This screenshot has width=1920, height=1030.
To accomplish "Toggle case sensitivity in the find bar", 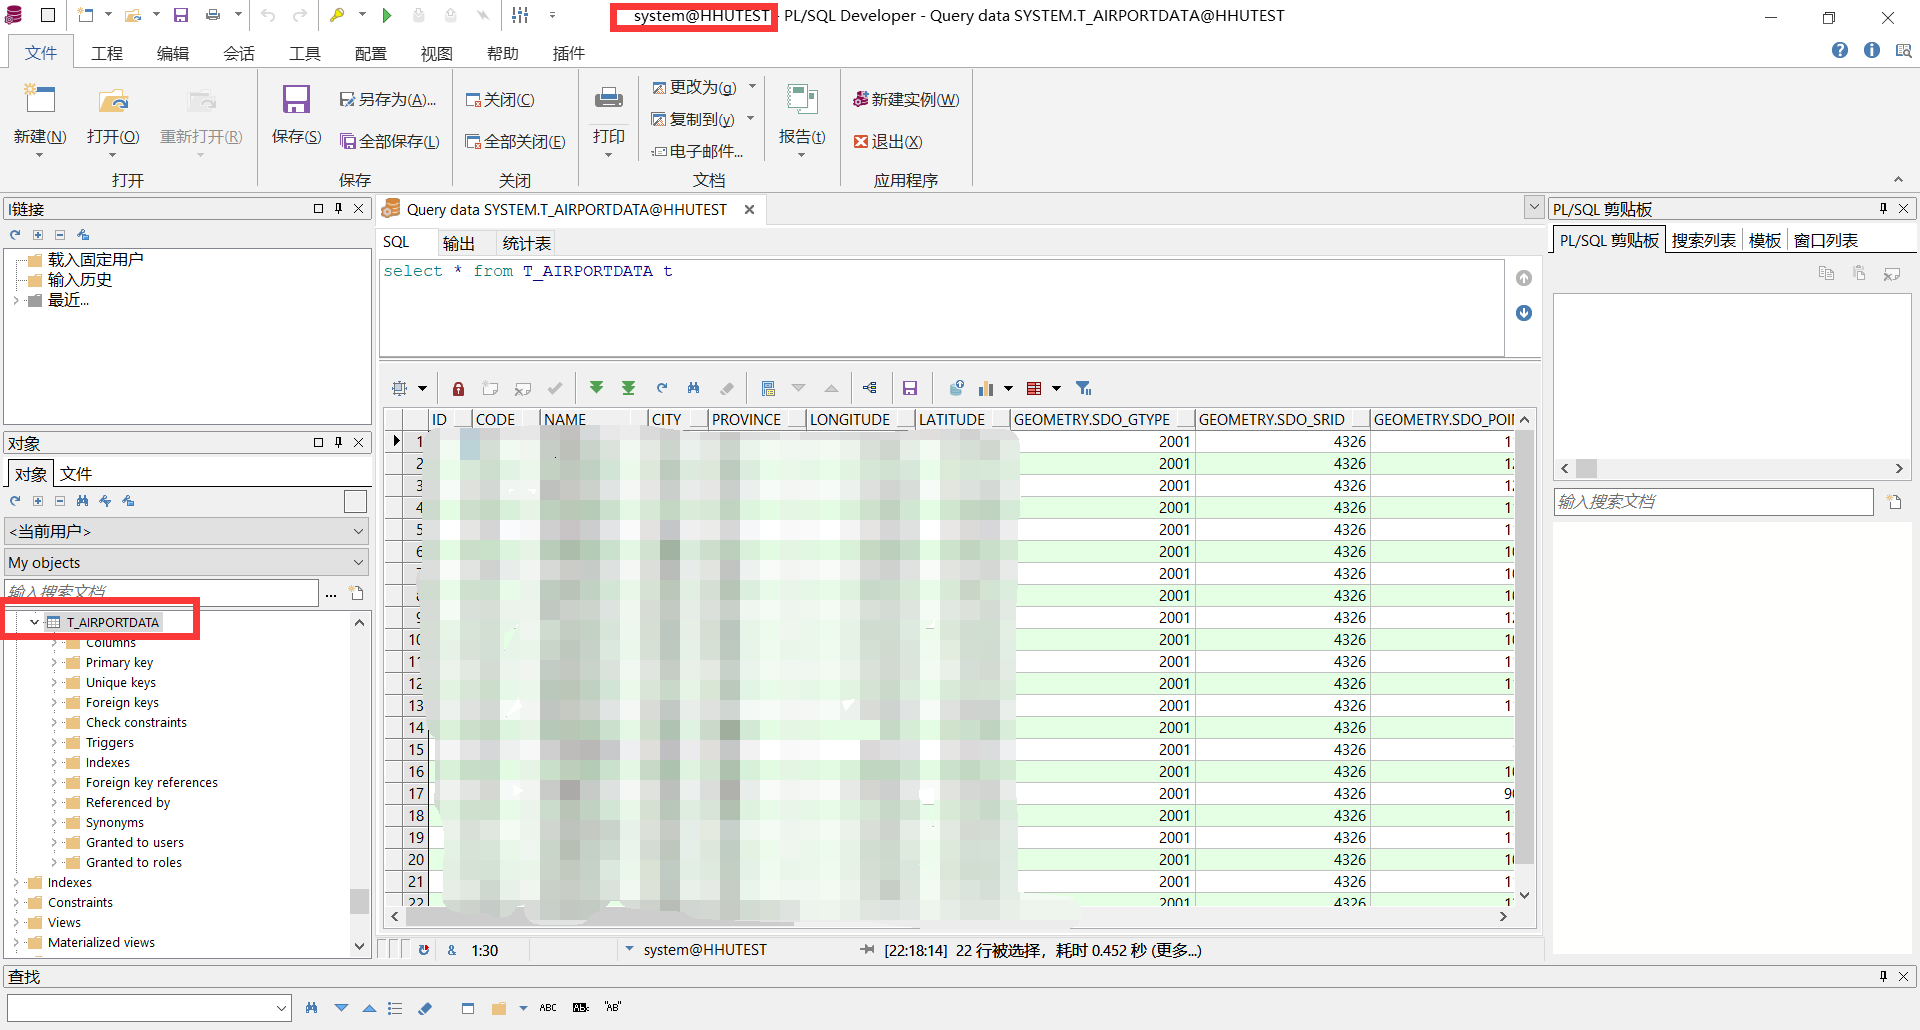I will (580, 1007).
